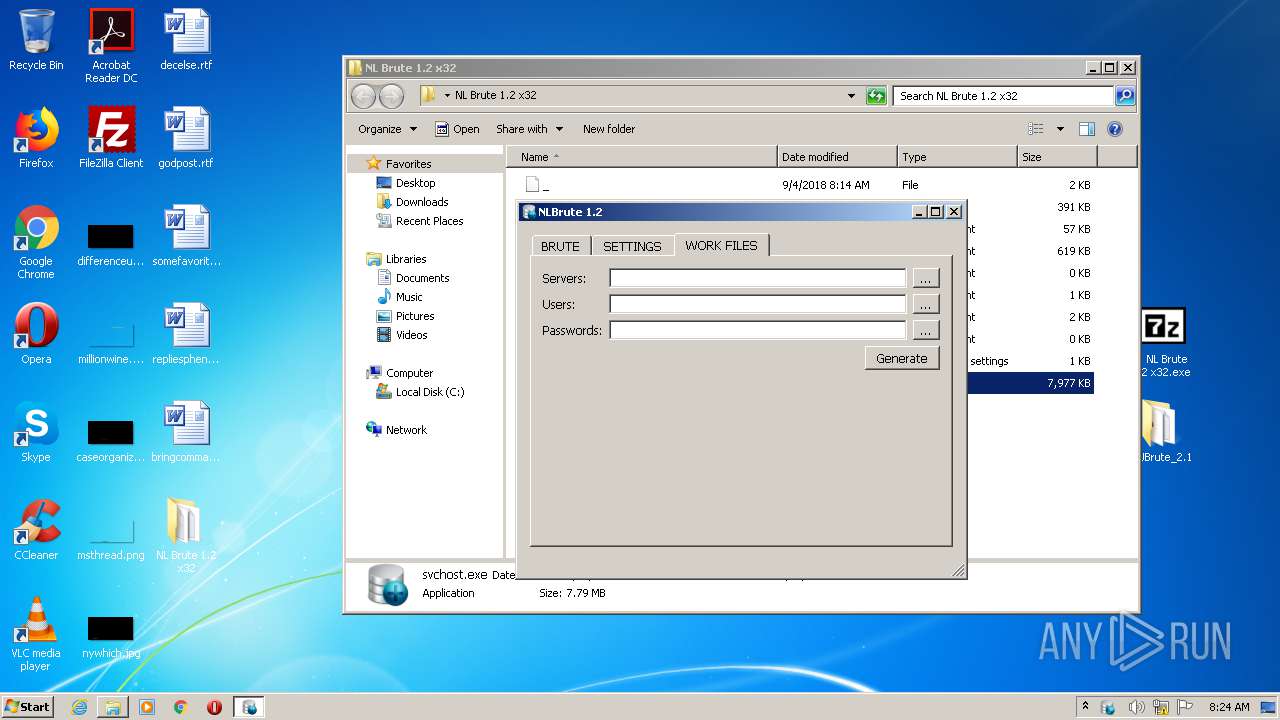Open Windows Explorer taskbar button
The image size is (1280, 720).
click(113, 707)
